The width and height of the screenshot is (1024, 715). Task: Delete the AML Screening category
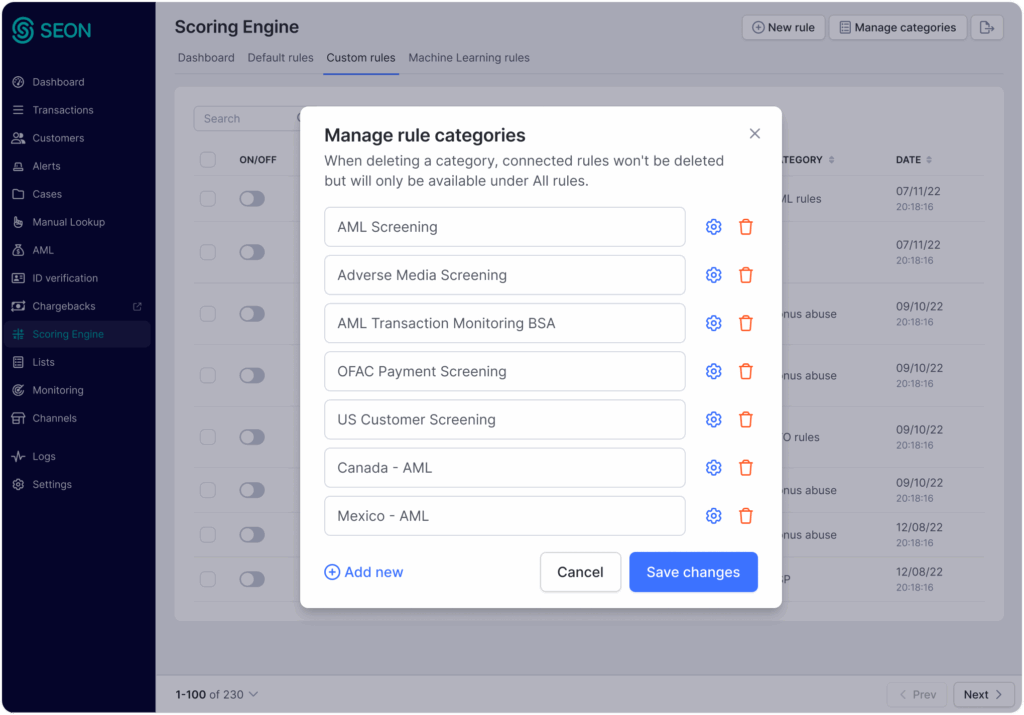745,227
